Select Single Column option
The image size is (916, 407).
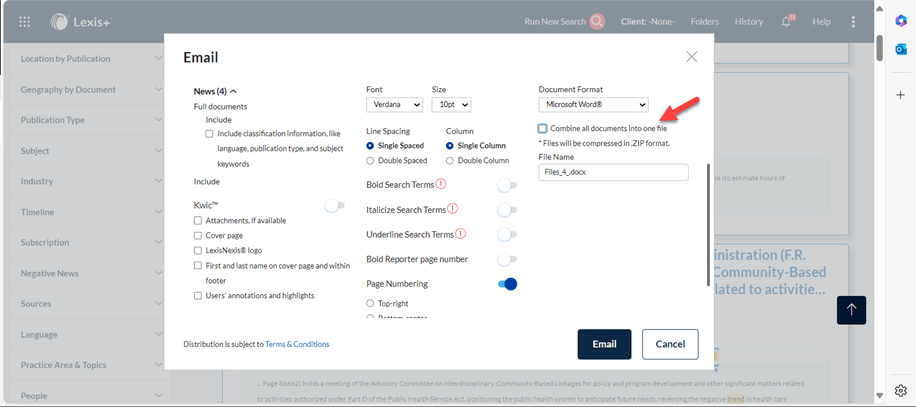(x=450, y=145)
